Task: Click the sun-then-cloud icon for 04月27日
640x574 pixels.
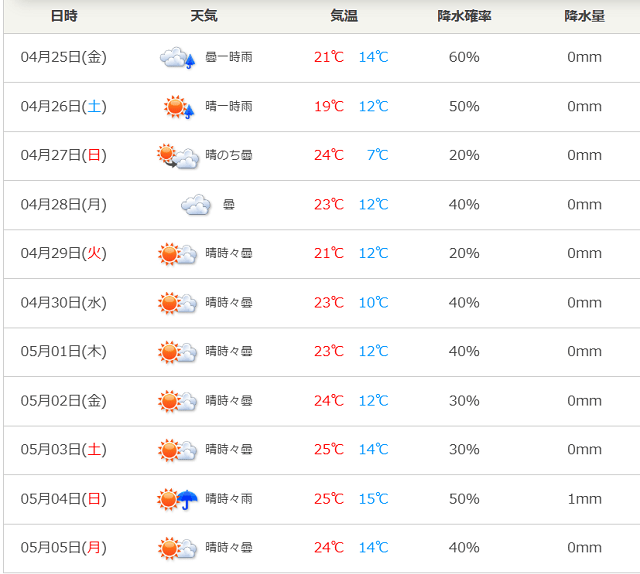Action: [x=178, y=156]
